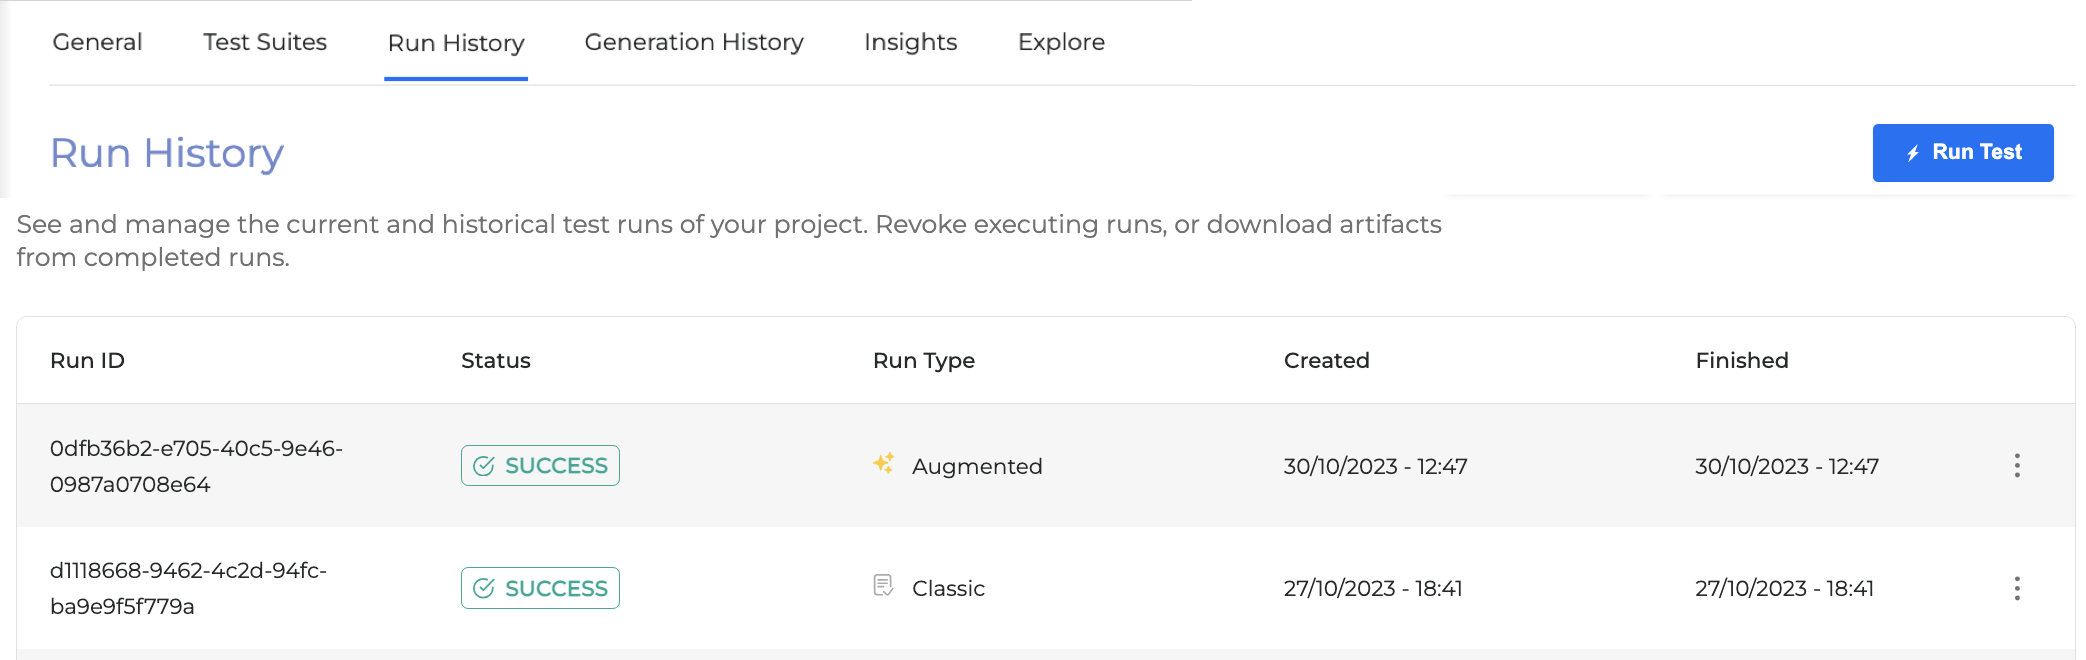Click the checkmark icon in the first SUCCESS badge
This screenshot has height=660, width=2086.
coord(484,466)
